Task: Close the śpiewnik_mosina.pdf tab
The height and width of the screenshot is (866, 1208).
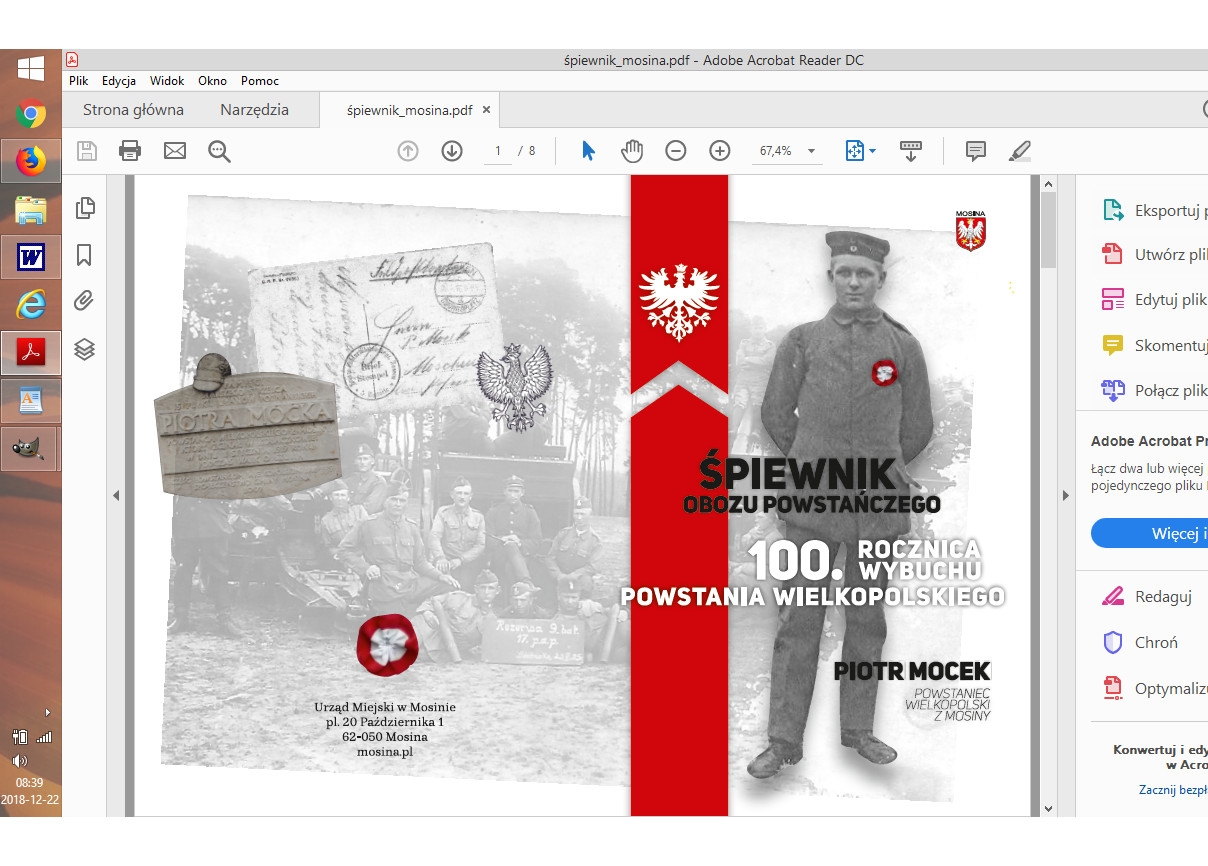Action: click(486, 110)
